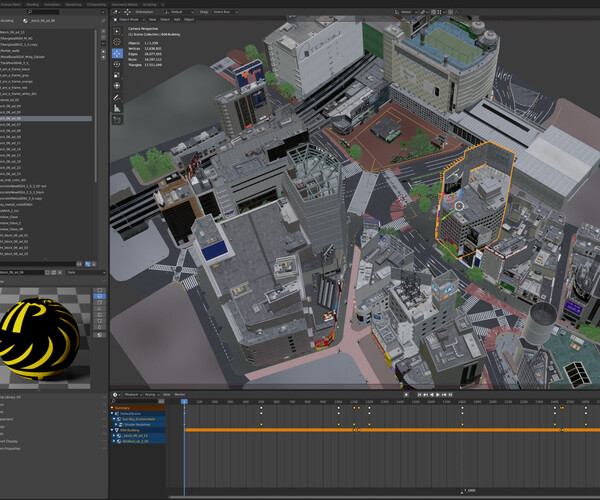Screen dimensions: 600x500
Task: Open the viewport Select menu
Action: (x=165, y=20)
